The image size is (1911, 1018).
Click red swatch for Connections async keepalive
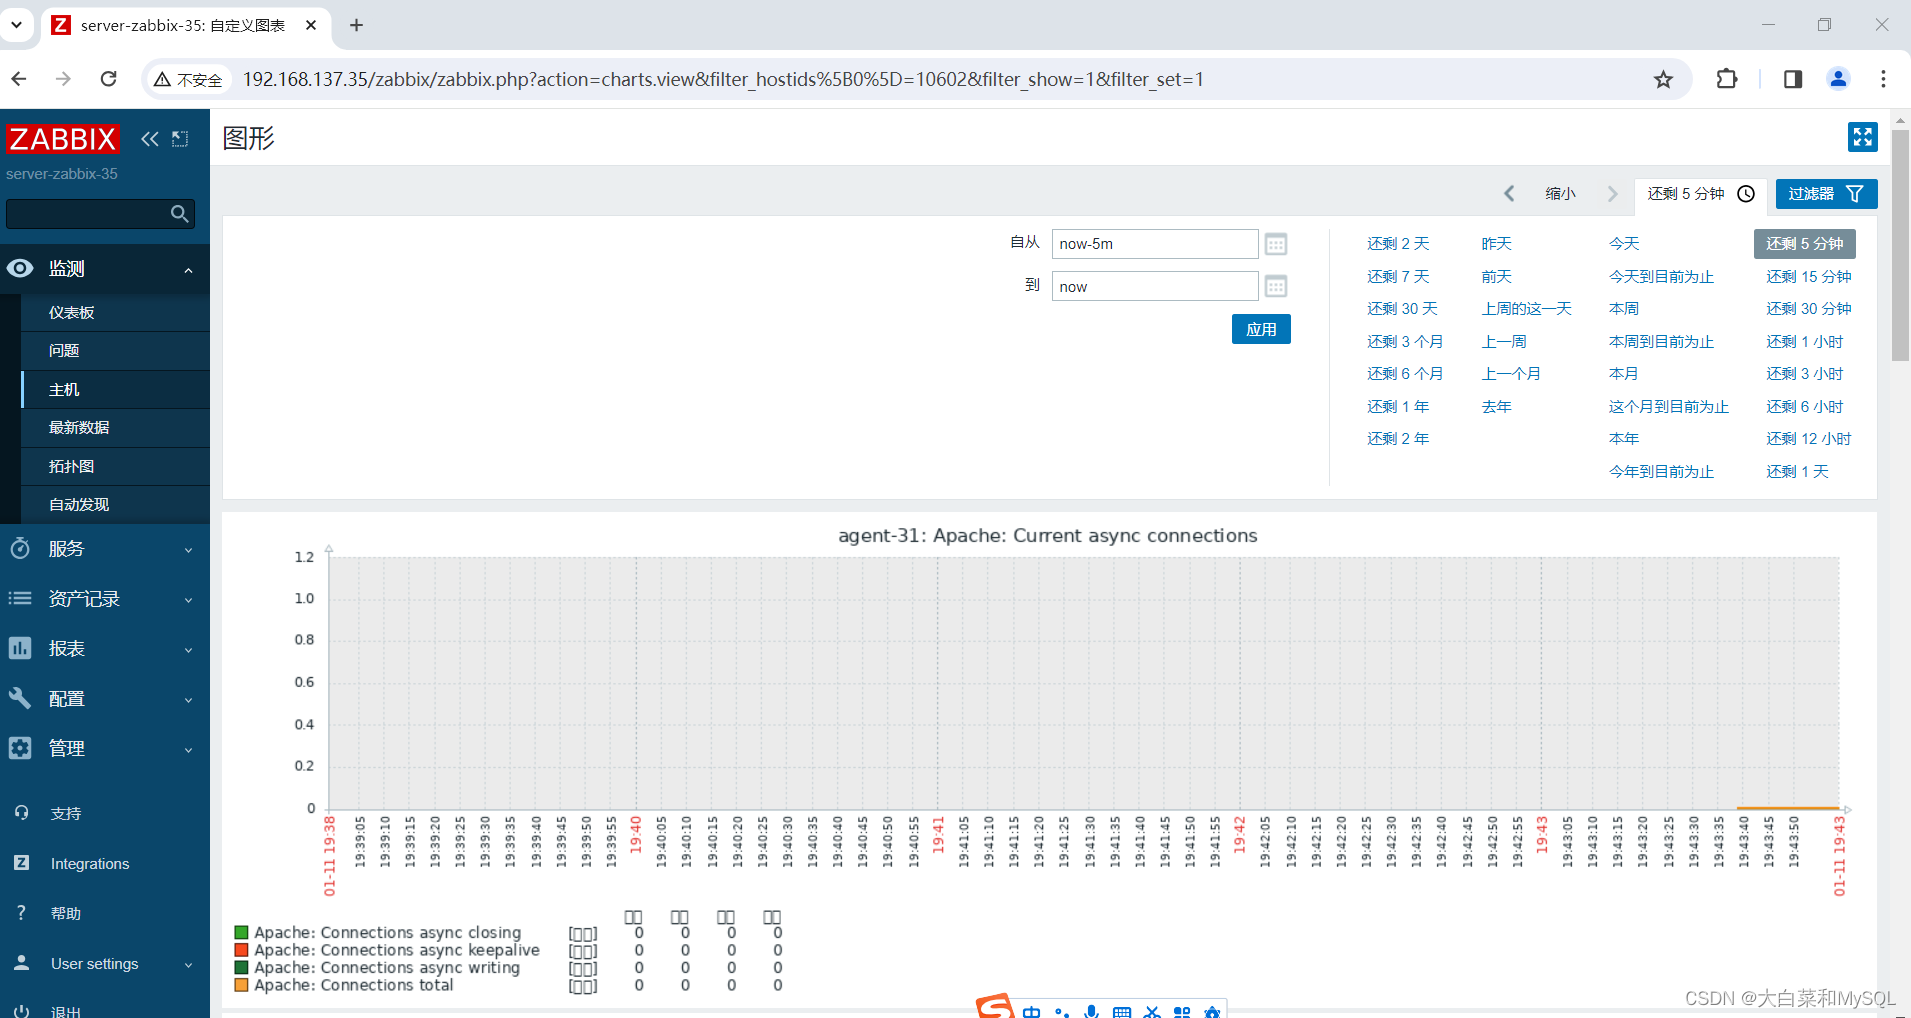241,950
